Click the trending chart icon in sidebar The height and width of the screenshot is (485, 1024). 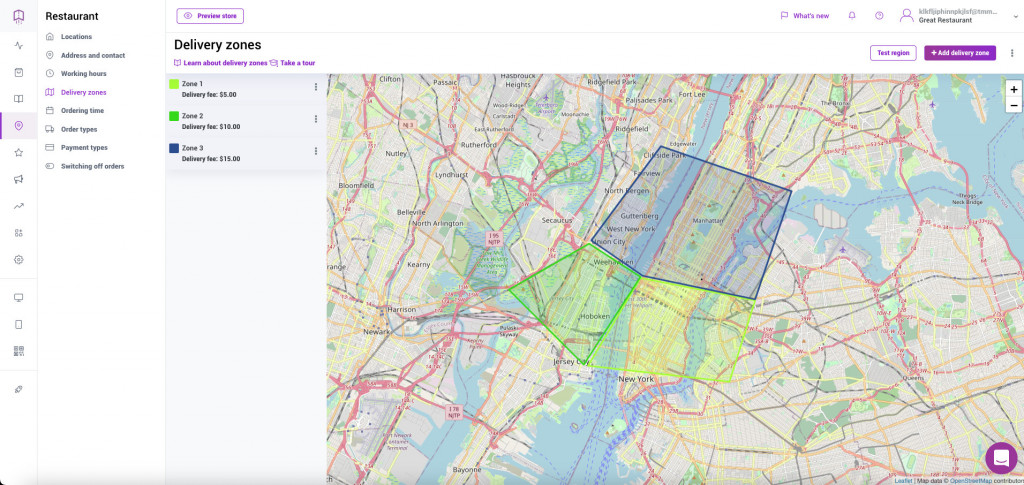(18, 206)
